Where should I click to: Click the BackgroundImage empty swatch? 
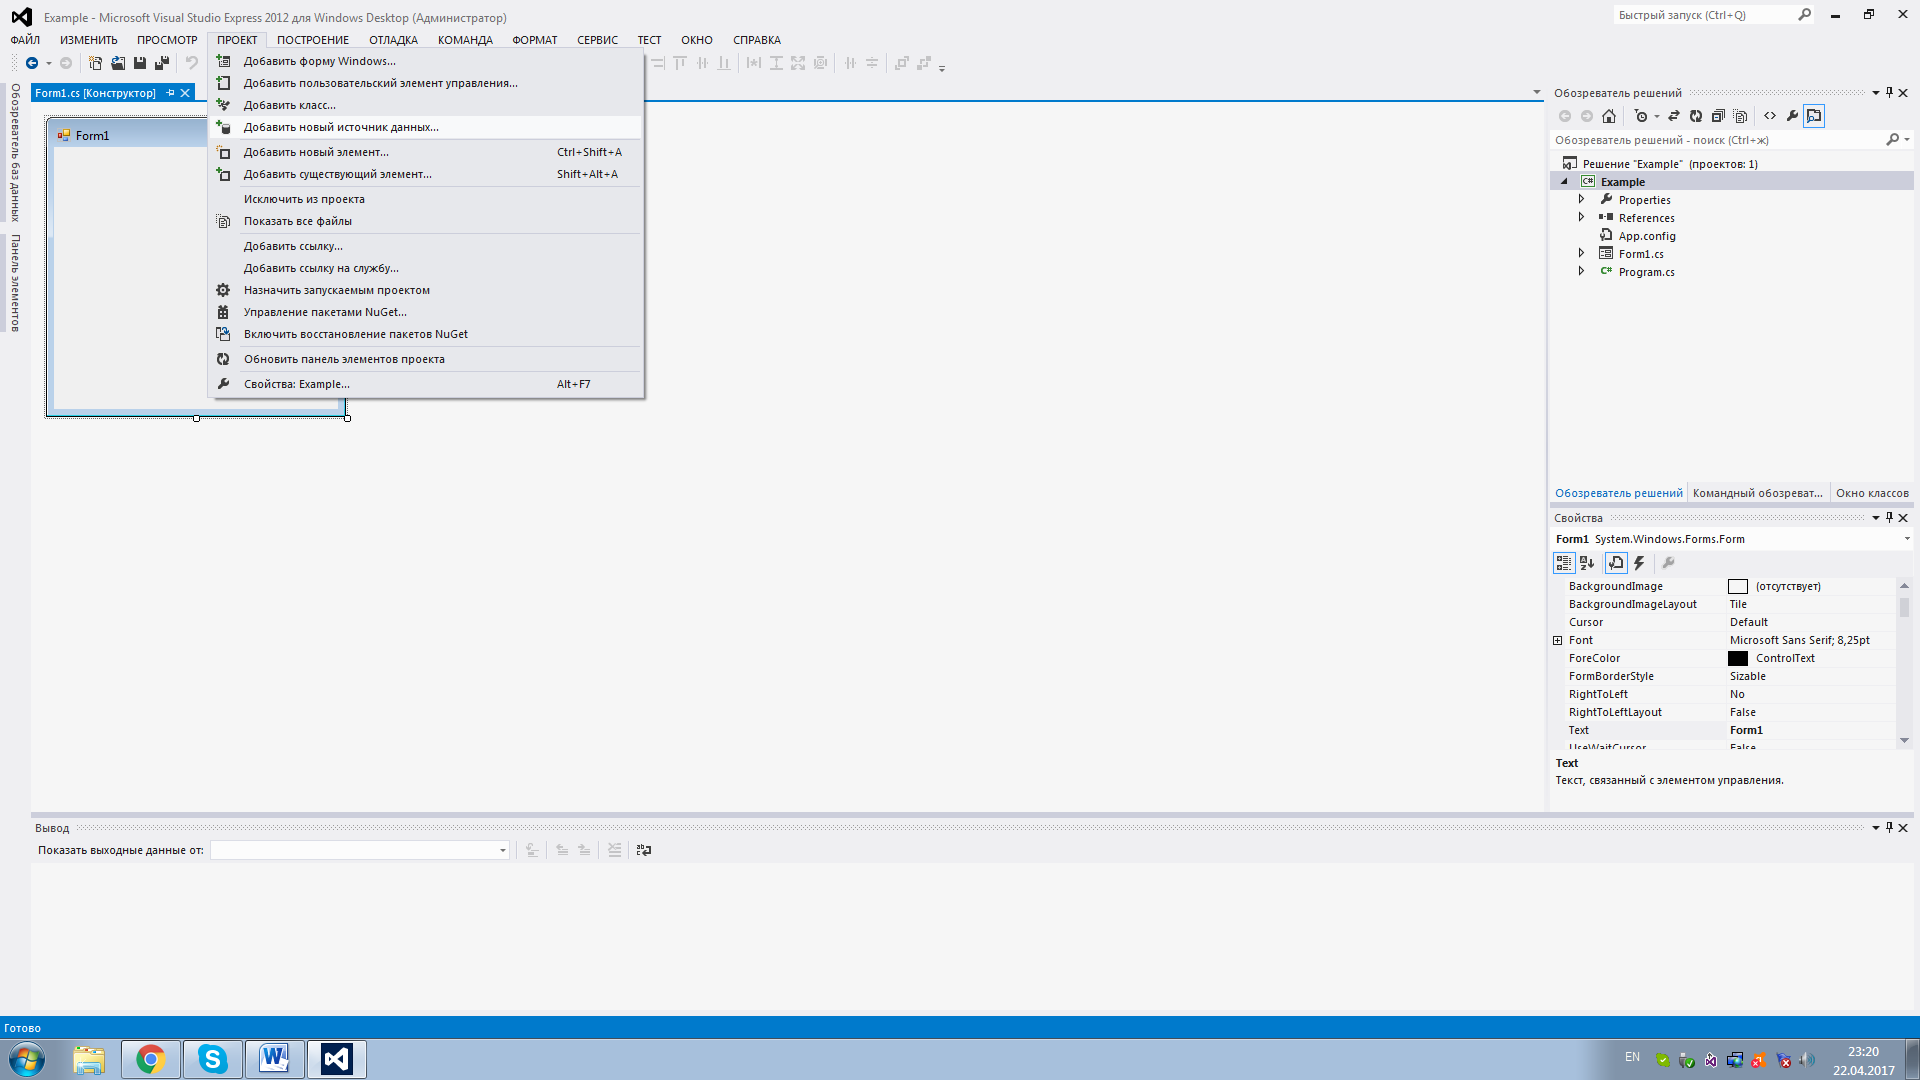click(x=1738, y=586)
